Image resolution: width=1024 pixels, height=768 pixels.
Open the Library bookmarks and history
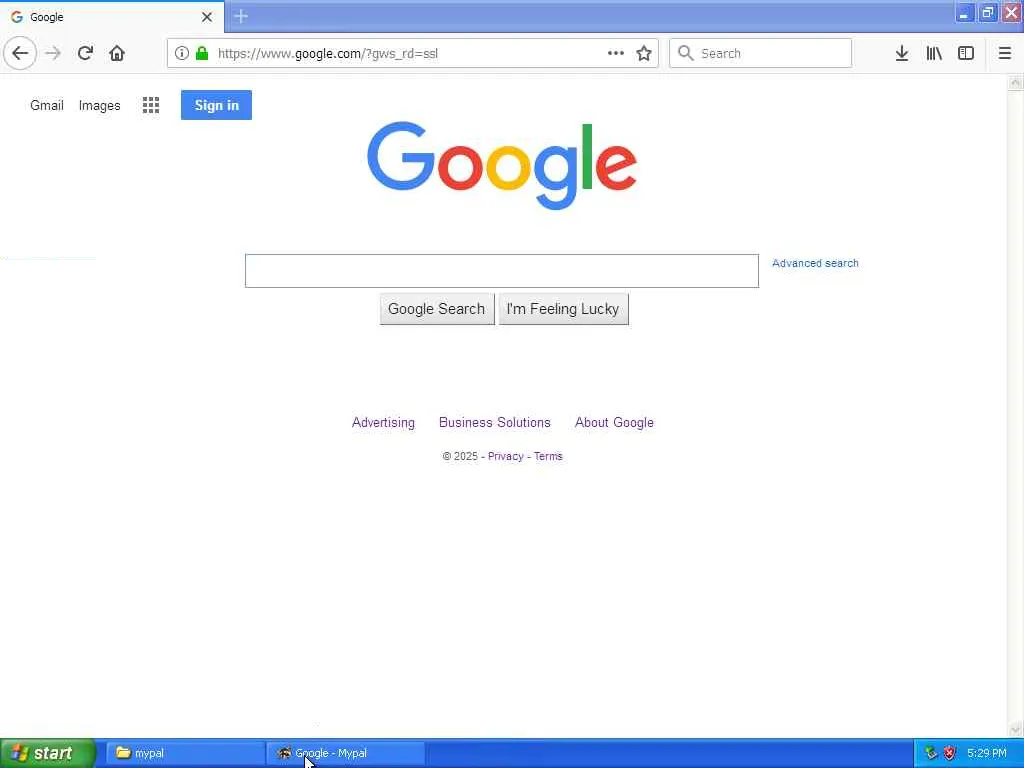coord(934,53)
